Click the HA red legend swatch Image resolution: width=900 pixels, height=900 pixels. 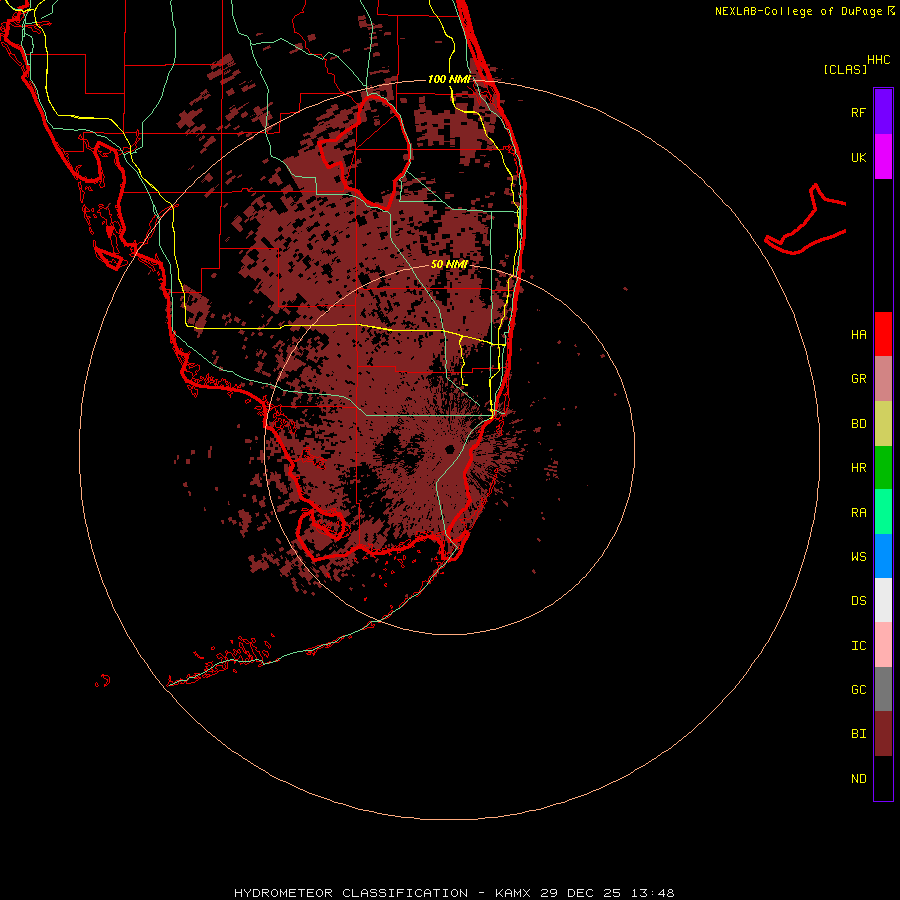tap(883, 334)
